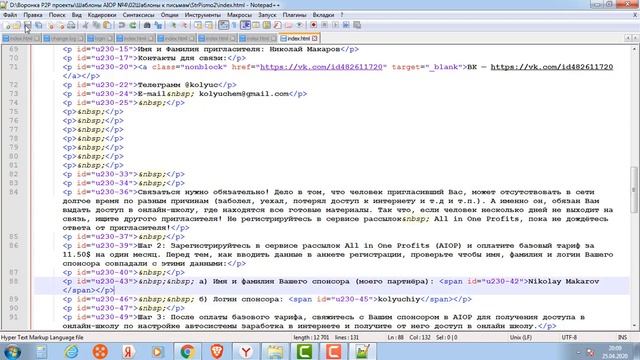Show the Document Map panel icon
640x360 pixels.
267,25
